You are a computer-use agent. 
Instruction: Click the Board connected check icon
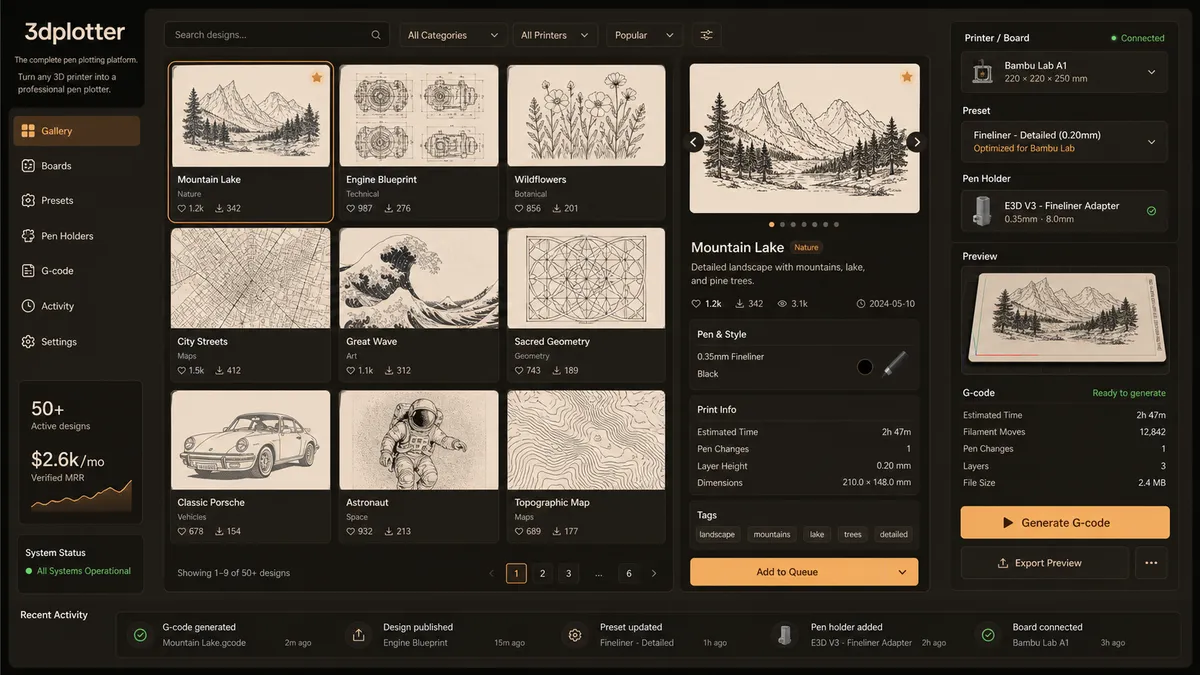tap(988, 635)
